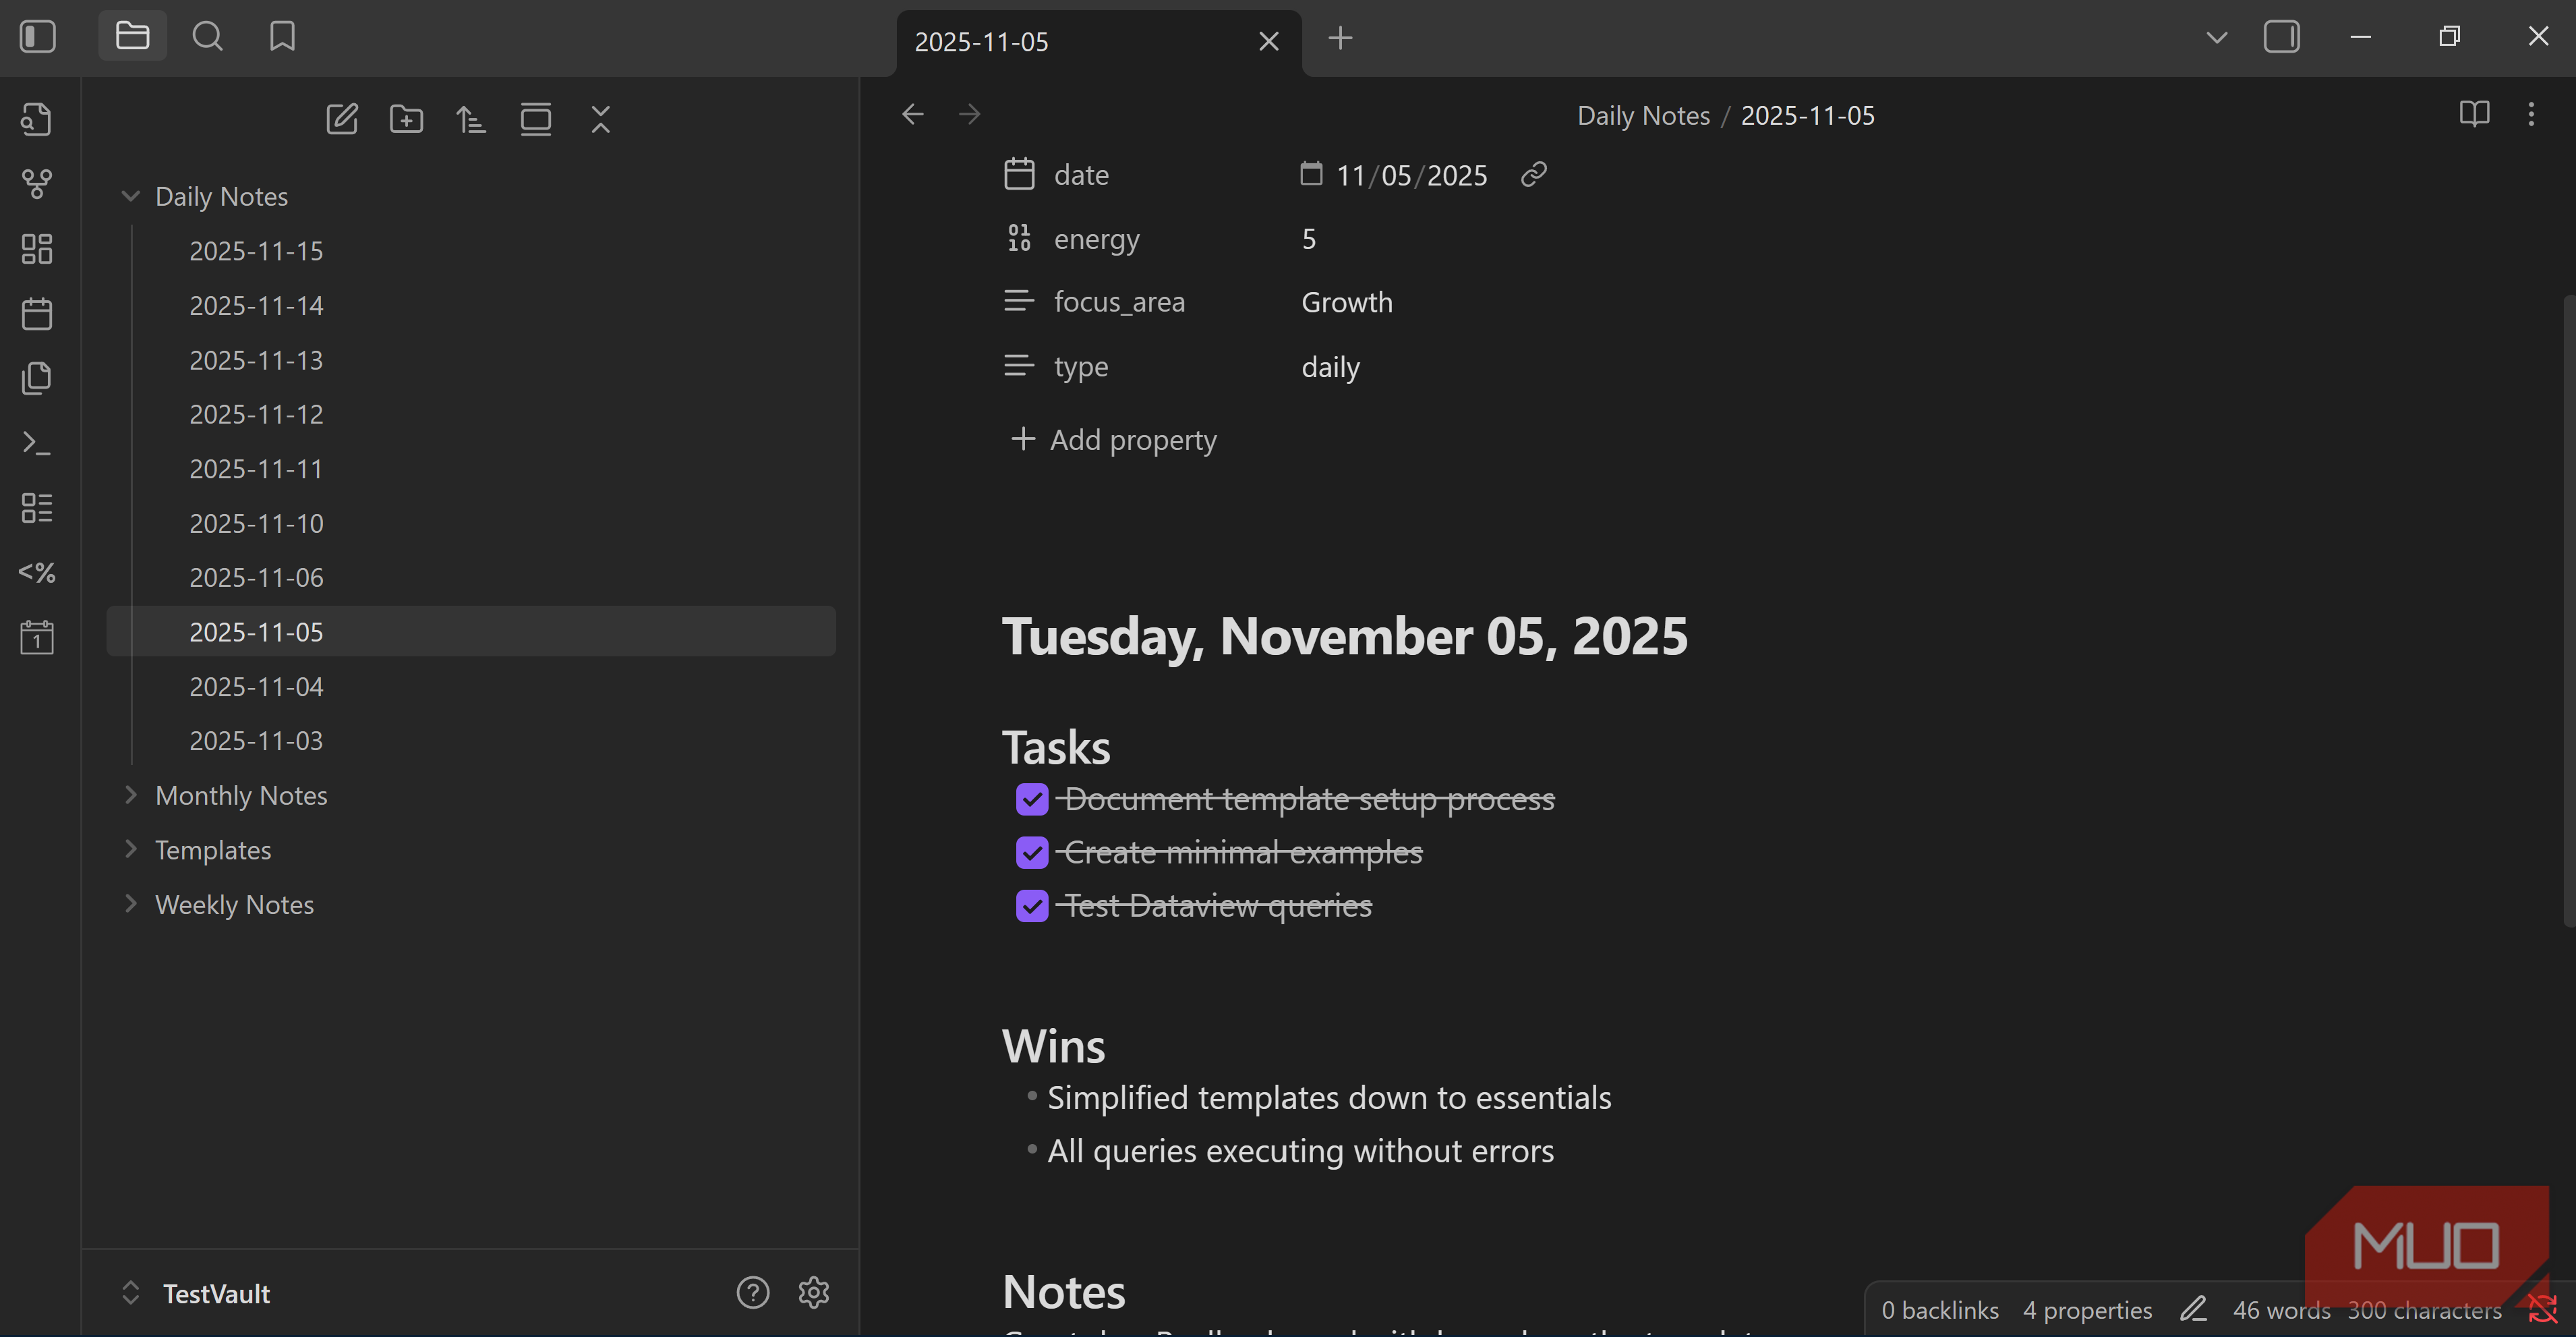This screenshot has height=1337, width=2576.
Task: Expand the Weekly Notes folder
Action: point(130,904)
